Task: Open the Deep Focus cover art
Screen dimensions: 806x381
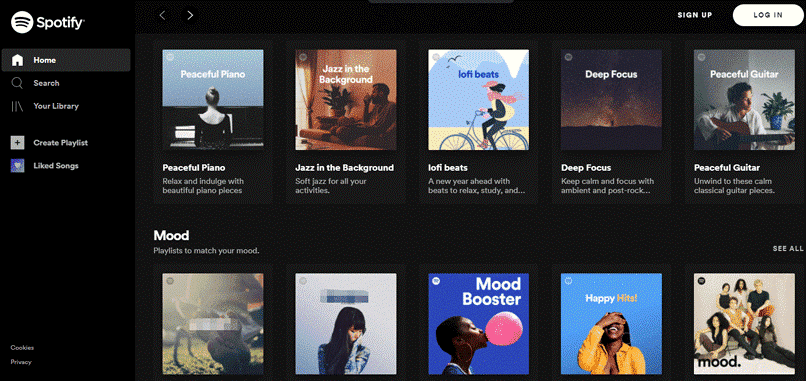Action: click(611, 100)
